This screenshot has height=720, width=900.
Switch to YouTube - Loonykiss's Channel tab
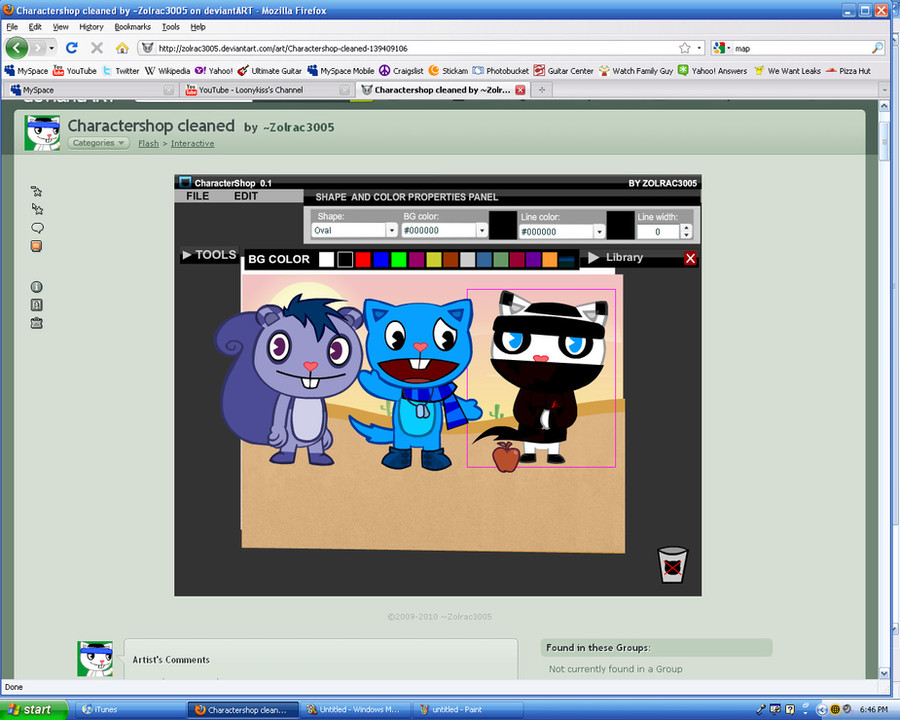266,90
